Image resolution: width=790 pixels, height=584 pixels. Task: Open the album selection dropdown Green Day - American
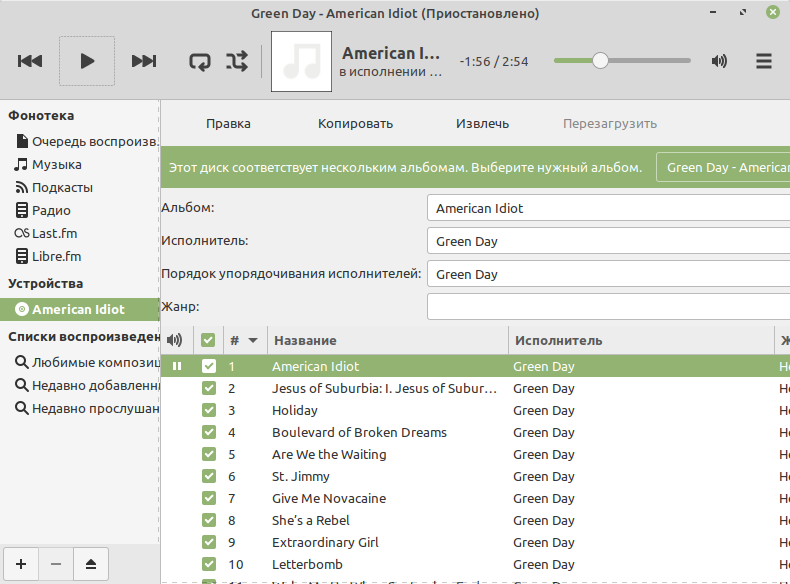[x=723, y=167]
